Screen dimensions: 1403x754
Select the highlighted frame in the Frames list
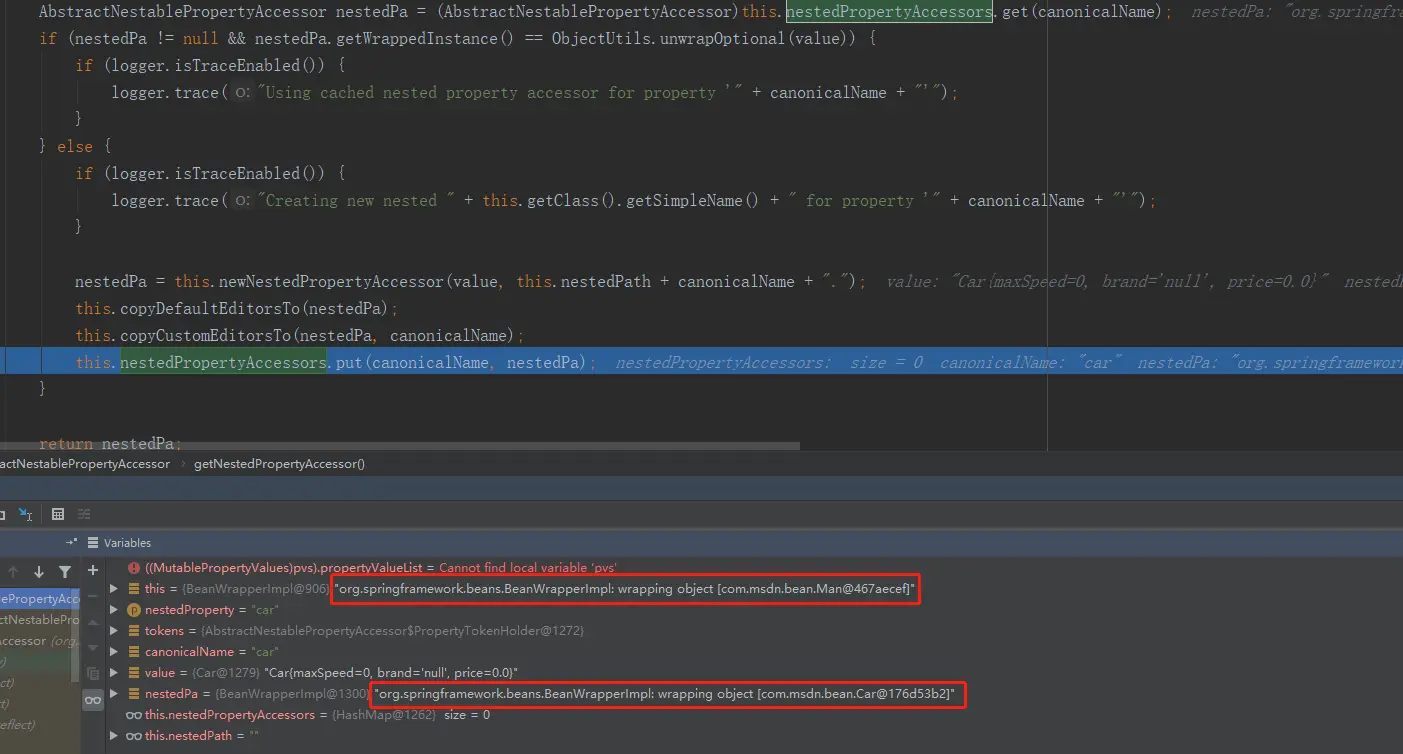pos(40,599)
